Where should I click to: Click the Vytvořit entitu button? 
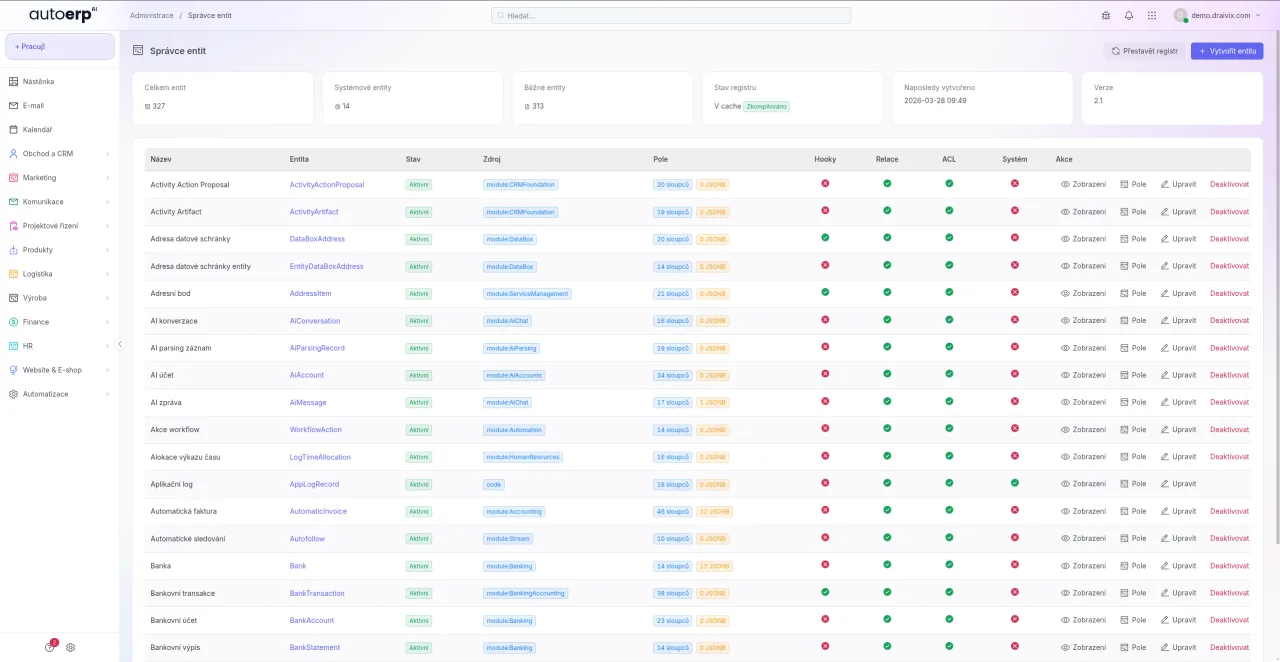click(1227, 51)
